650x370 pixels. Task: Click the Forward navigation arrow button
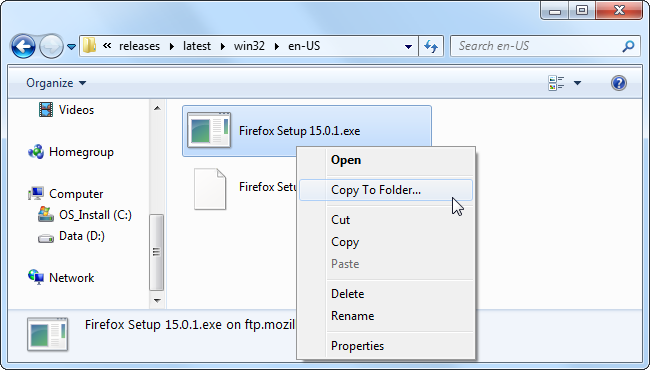pos(51,46)
